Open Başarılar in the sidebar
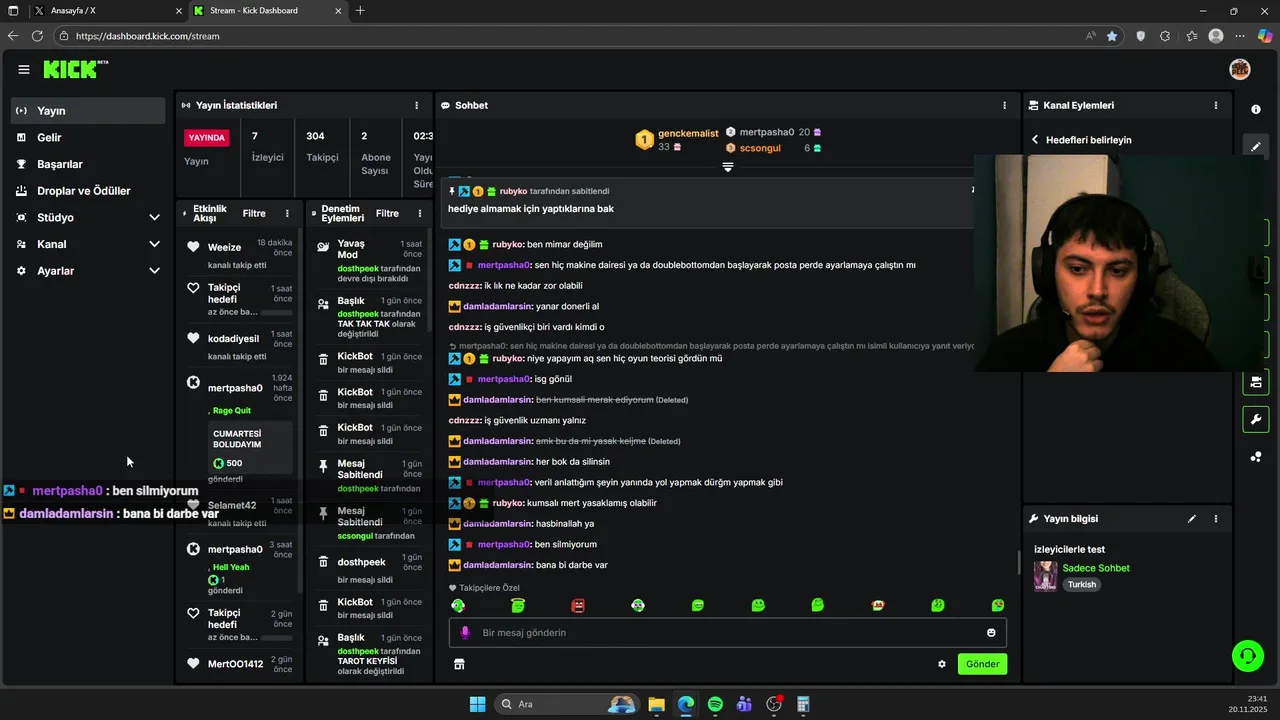The height and width of the screenshot is (720, 1280). pyautogui.click(x=88, y=164)
